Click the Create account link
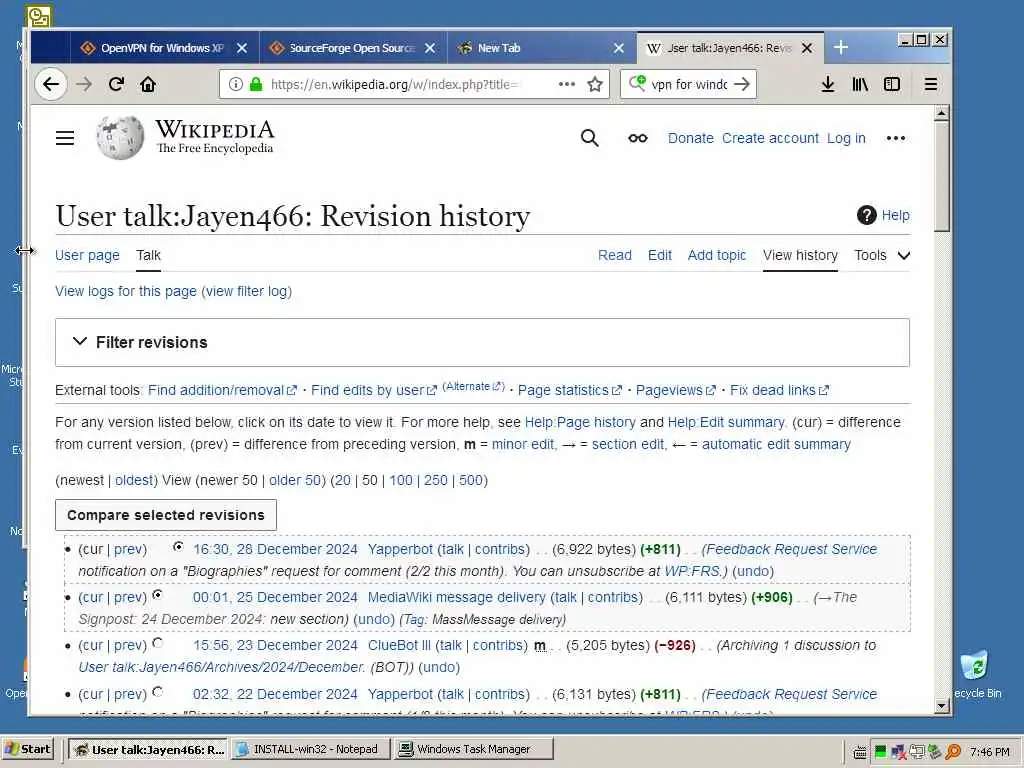This screenshot has height=768, width=1024. (x=770, y=138)
